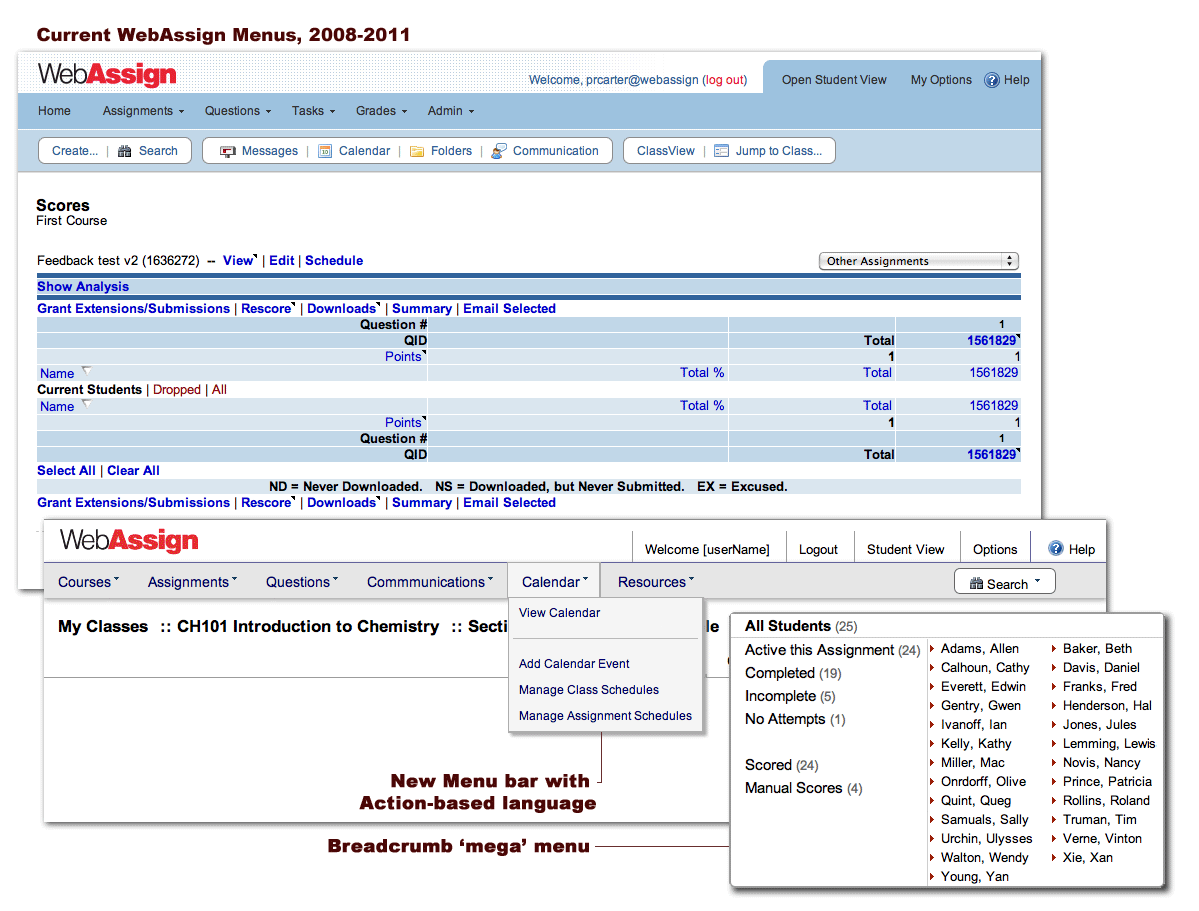Viewport: 1199px width, 911px height.
Task: Open Assignments in the new menu bar
Action: coord(193,582)
